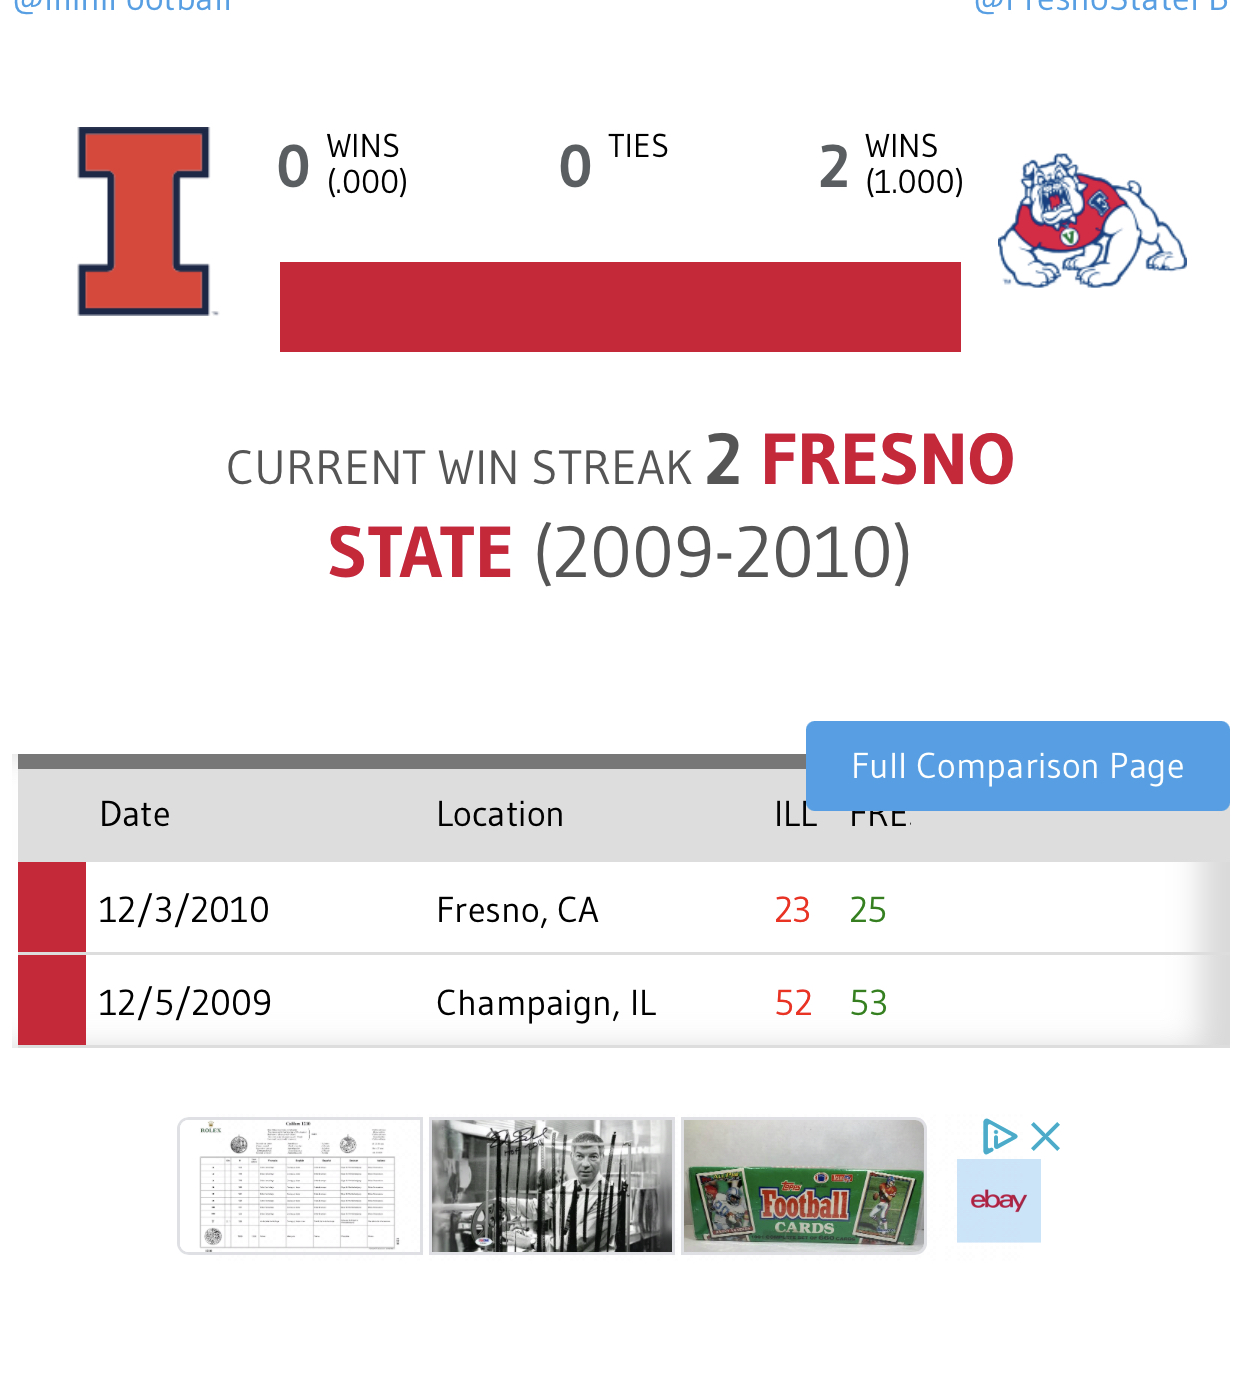Click the Illinois orange I logo
The height and width of the screenshot is (1382, 1242).
tap(144, 221)
